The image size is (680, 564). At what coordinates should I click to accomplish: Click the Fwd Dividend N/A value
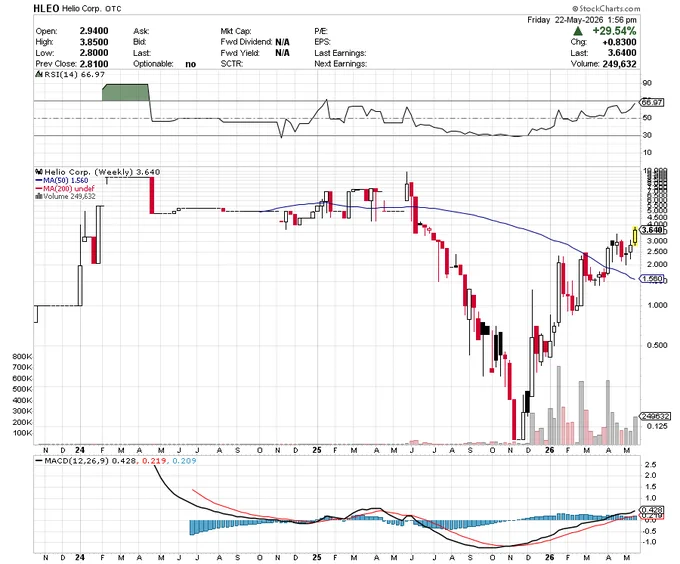282,42
